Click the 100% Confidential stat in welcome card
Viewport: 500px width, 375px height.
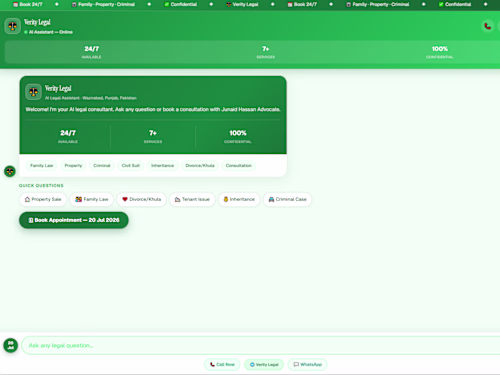click(238, 137)
